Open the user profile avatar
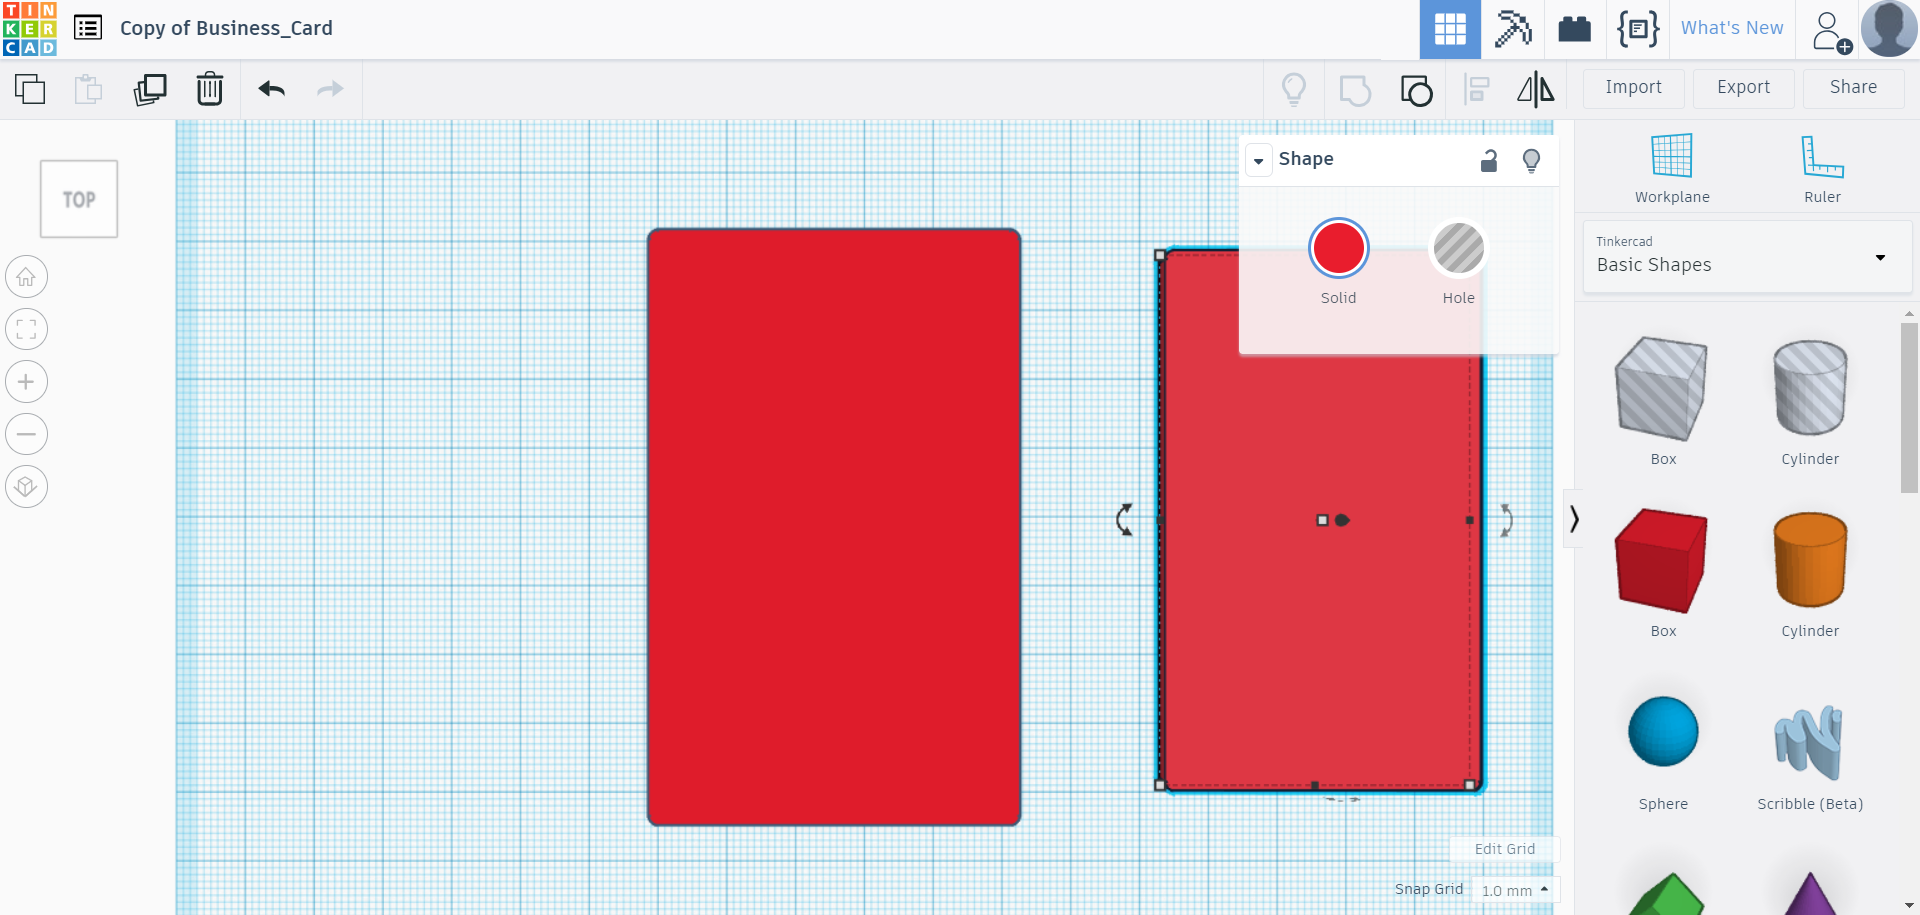 [1889, 29]
